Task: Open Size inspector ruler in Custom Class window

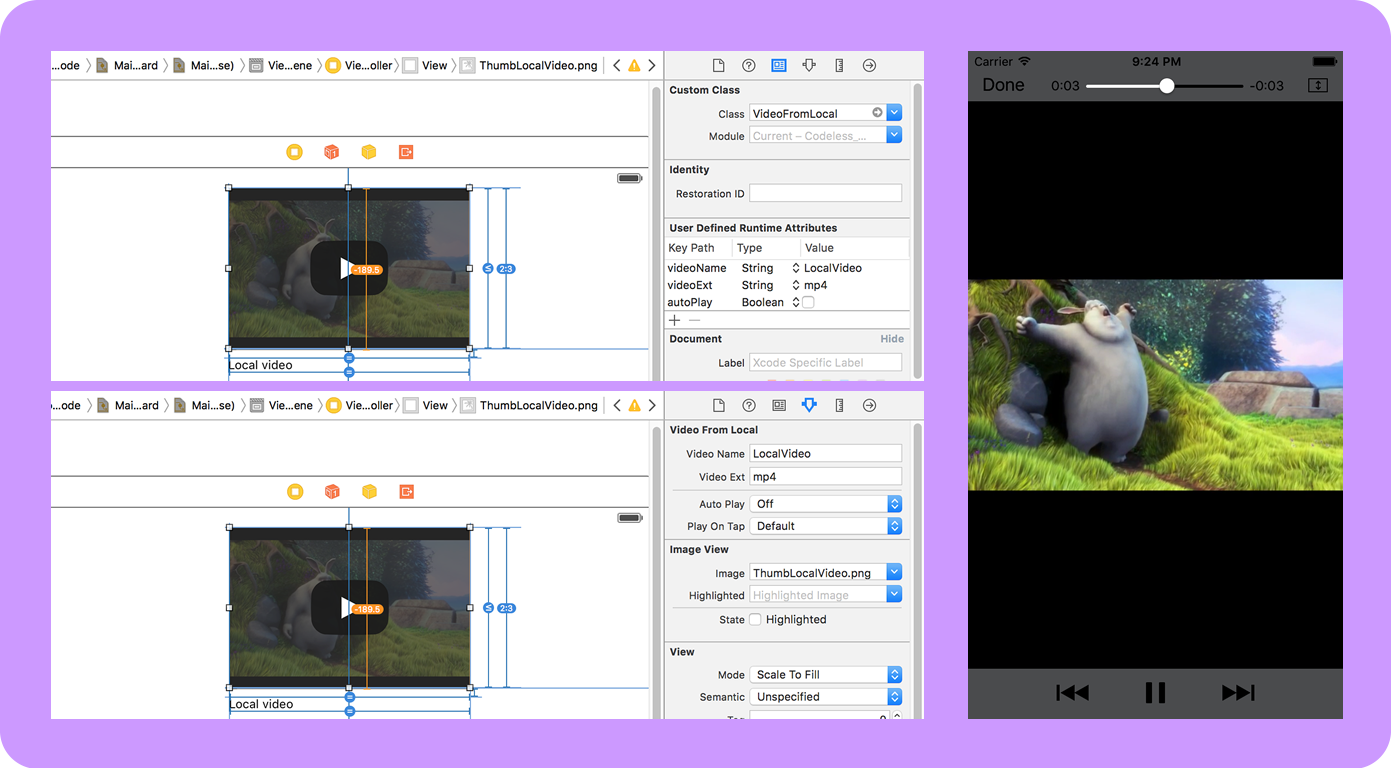Action: pyautogui.click(x=839, y=65)
